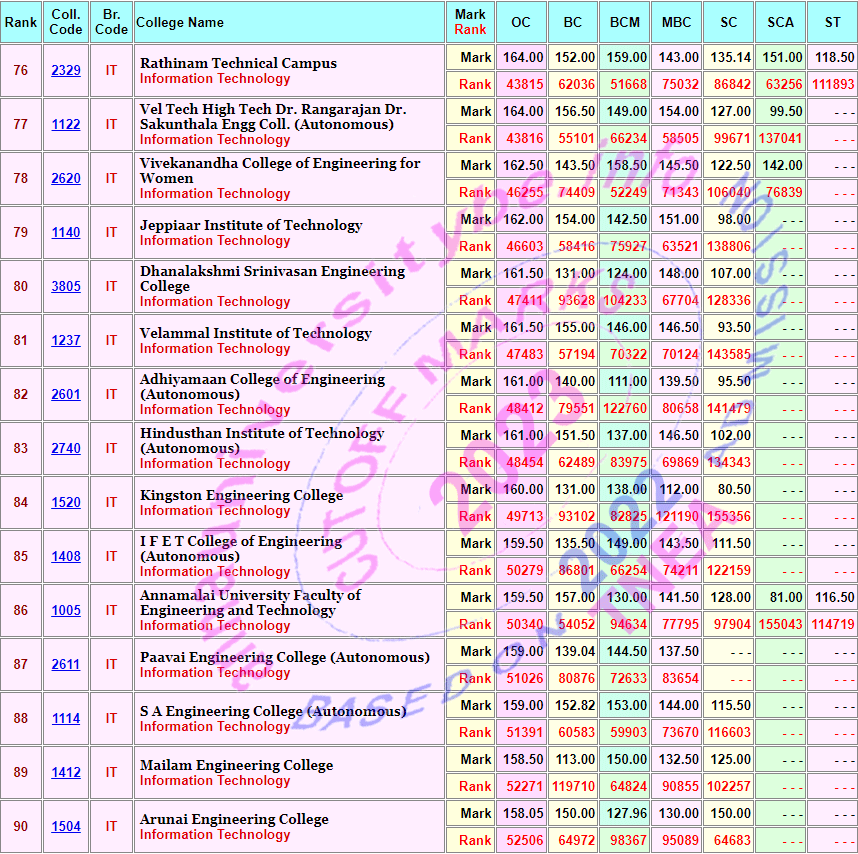Open college code link 1122

(x=66, y=124)
